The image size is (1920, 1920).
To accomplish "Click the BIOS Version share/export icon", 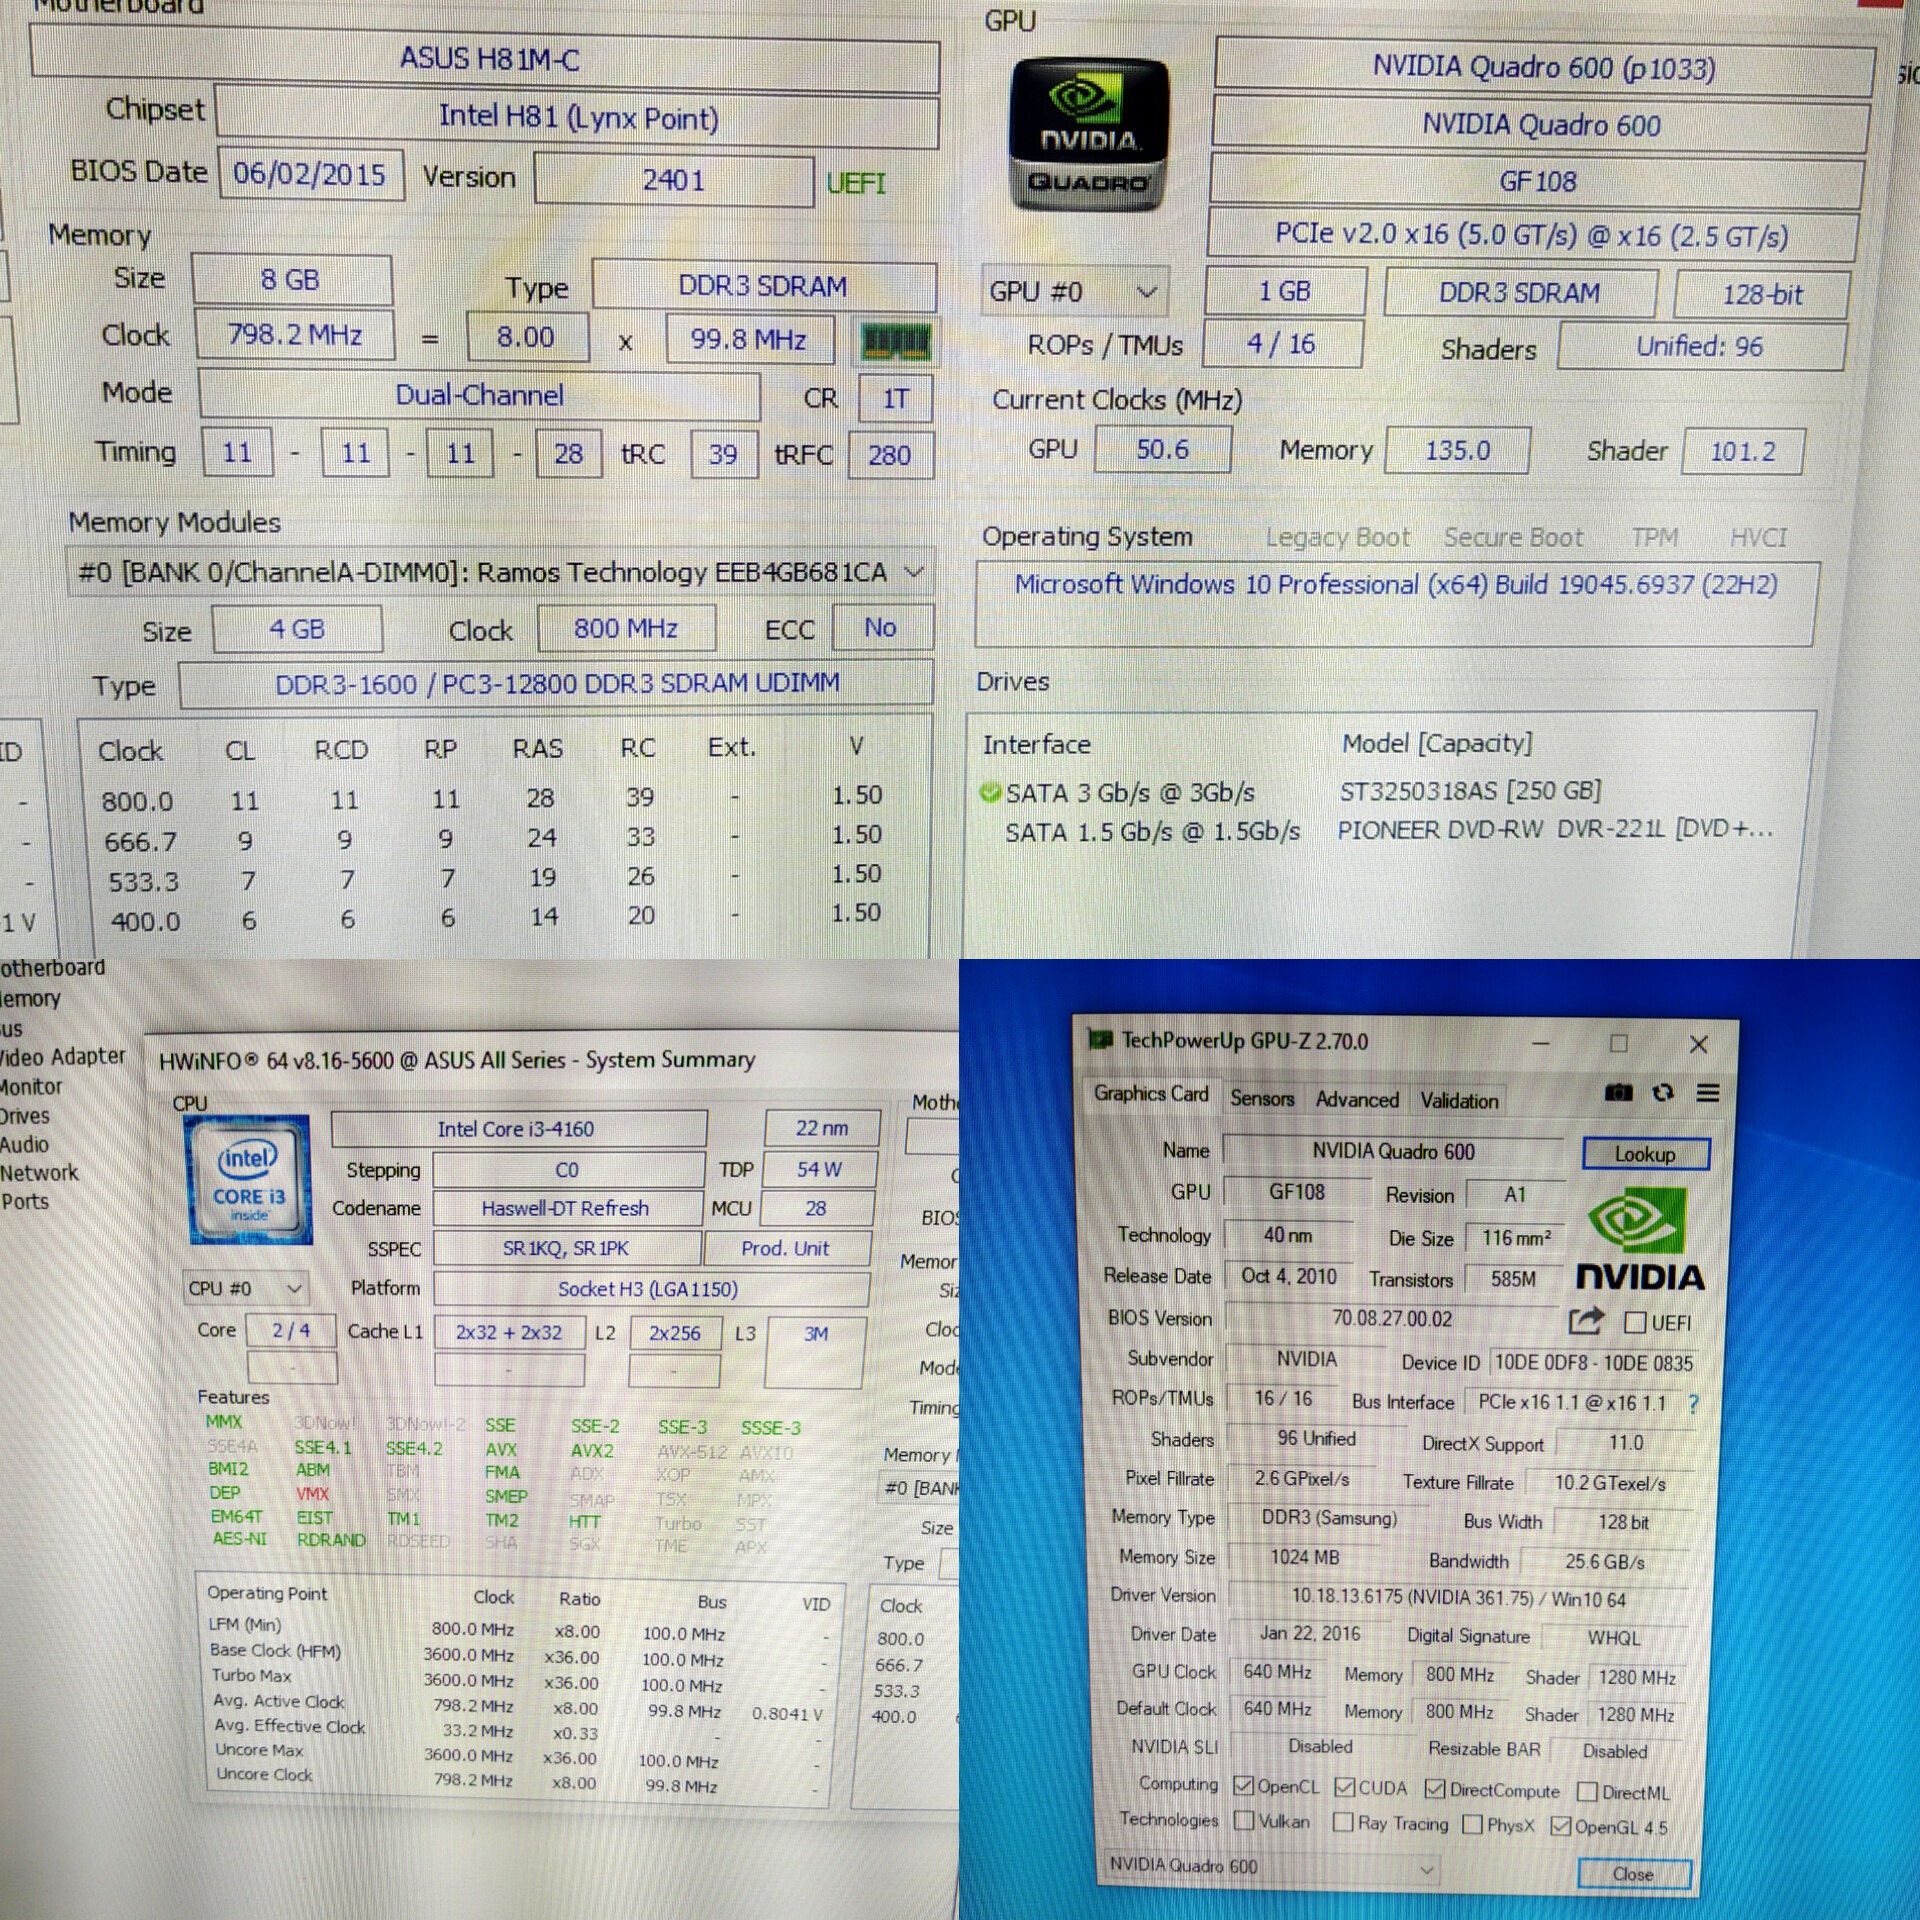I will click(1585, 1321).
